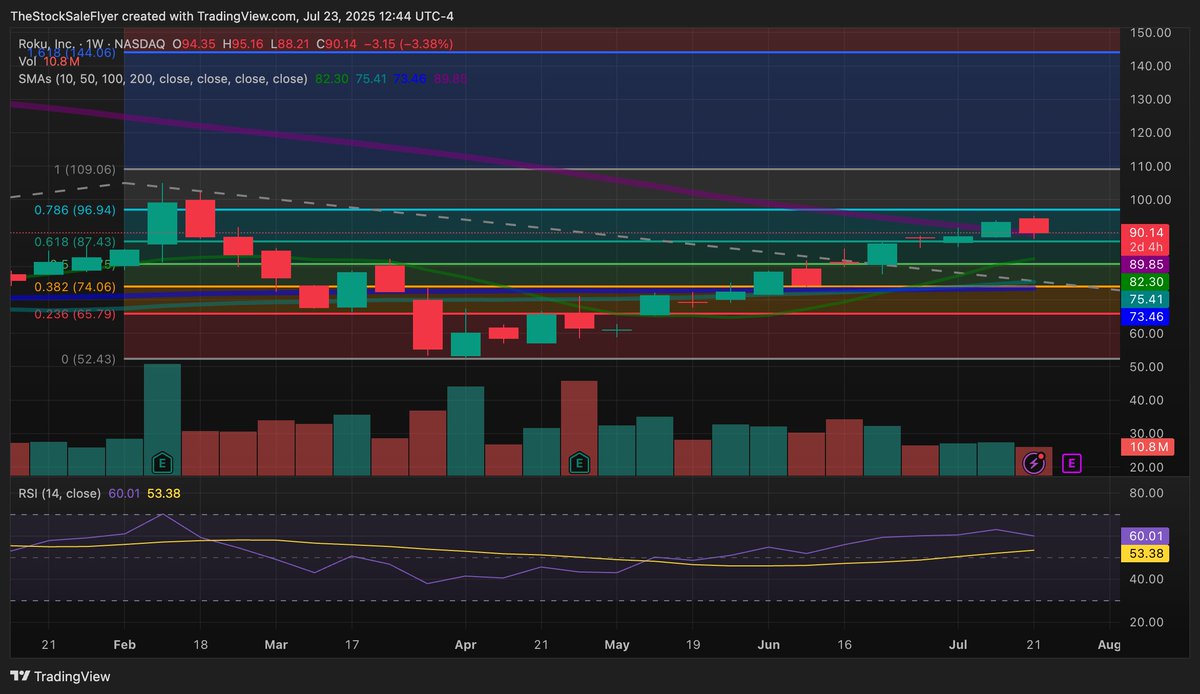Screen dimensions: 1200x694
Task: Click the purple lightning bolt event icon
Action: point(1035,463)
